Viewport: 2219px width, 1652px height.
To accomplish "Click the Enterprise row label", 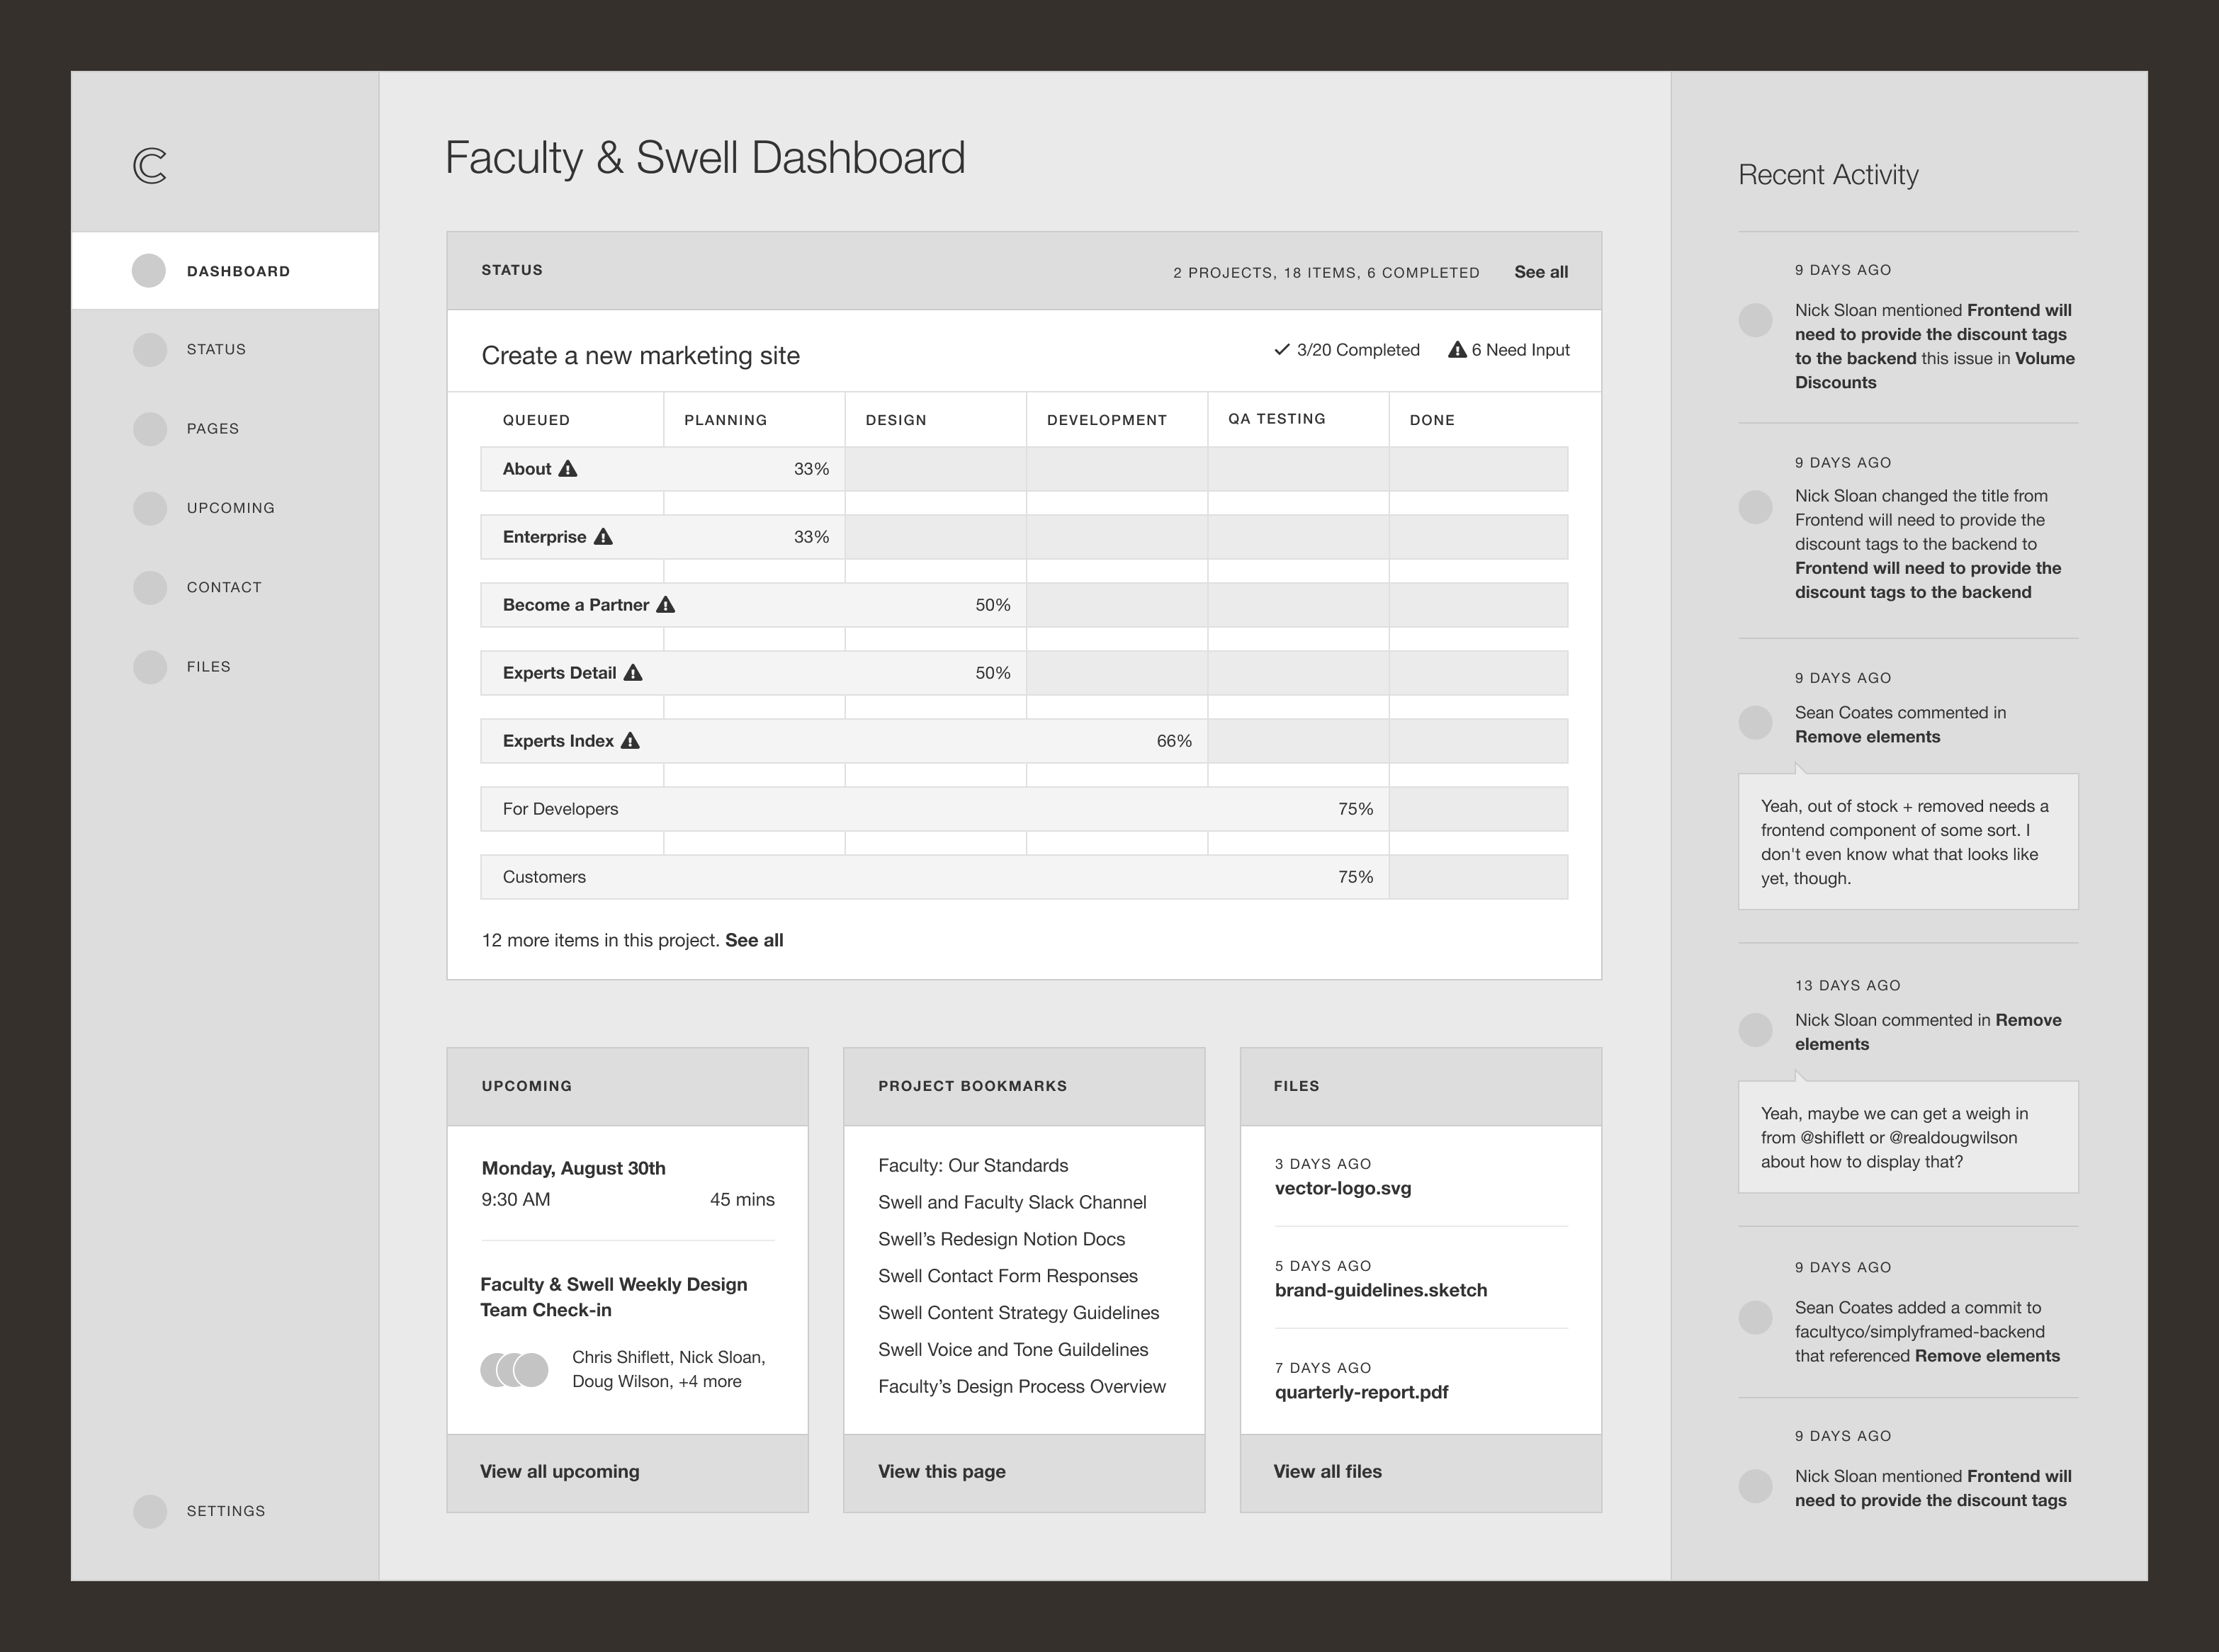I will tap(544, 537).
